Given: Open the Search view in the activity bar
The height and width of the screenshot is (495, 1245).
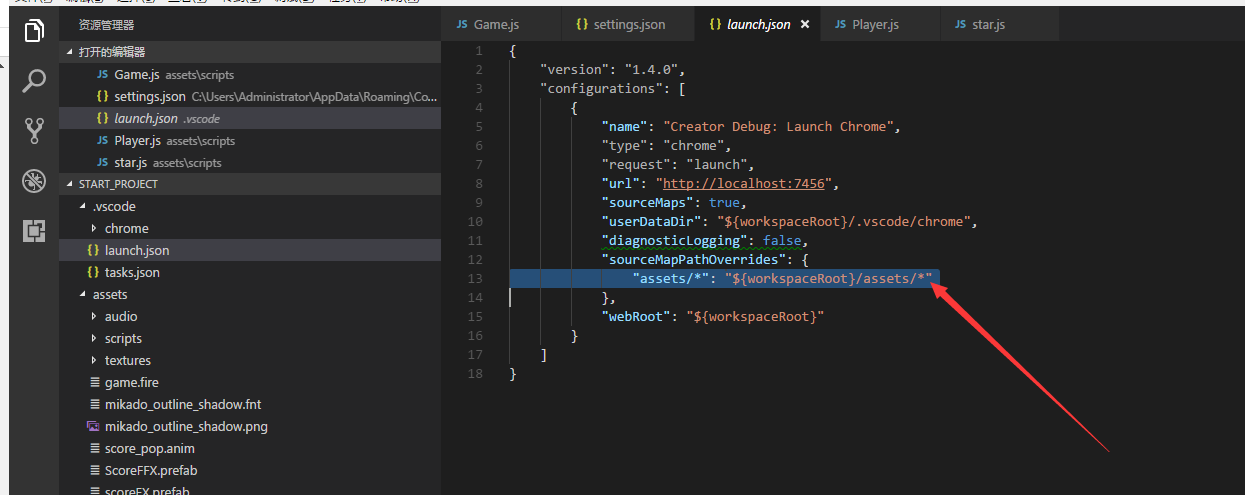Looking at the screenshot, I should point(34,80).
